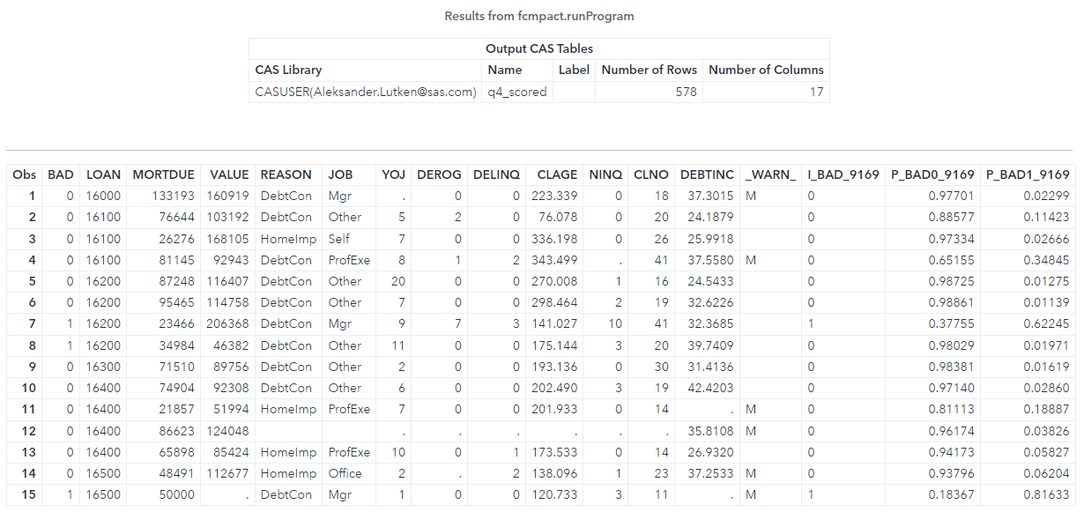Click the Number of Rows header

[x=648, y=70]
